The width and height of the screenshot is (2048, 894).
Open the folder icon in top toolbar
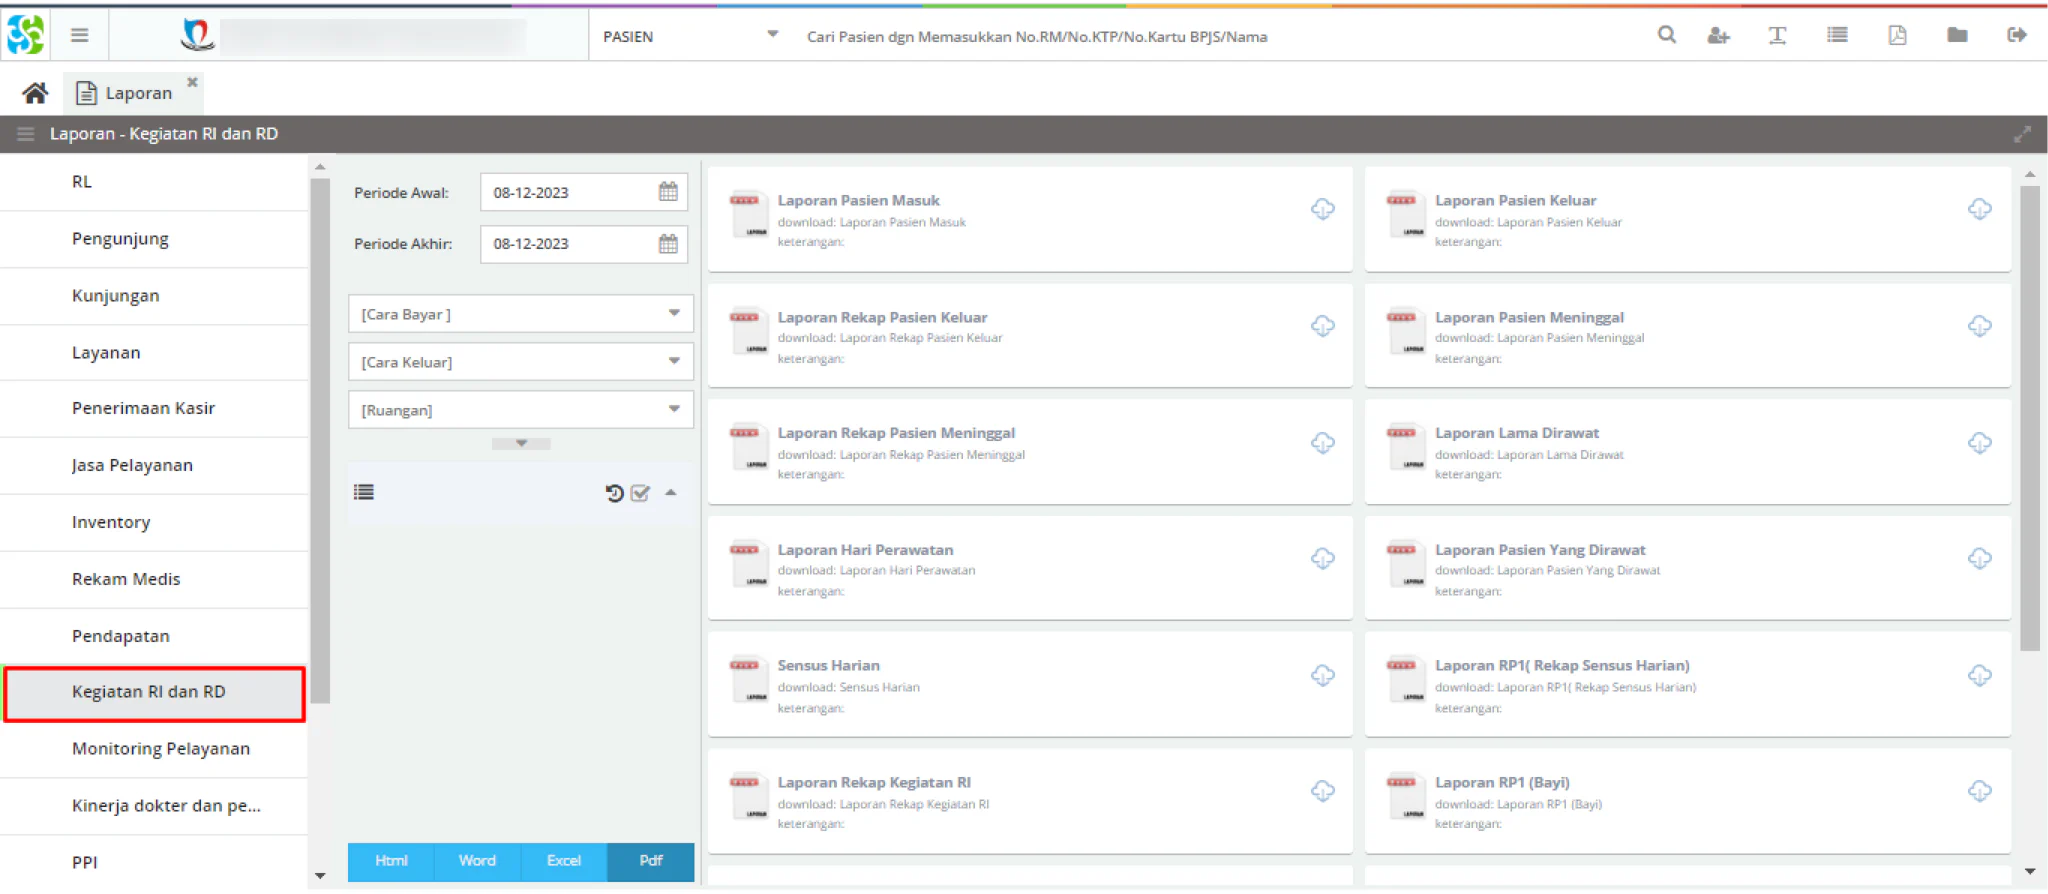point(1957,35)
